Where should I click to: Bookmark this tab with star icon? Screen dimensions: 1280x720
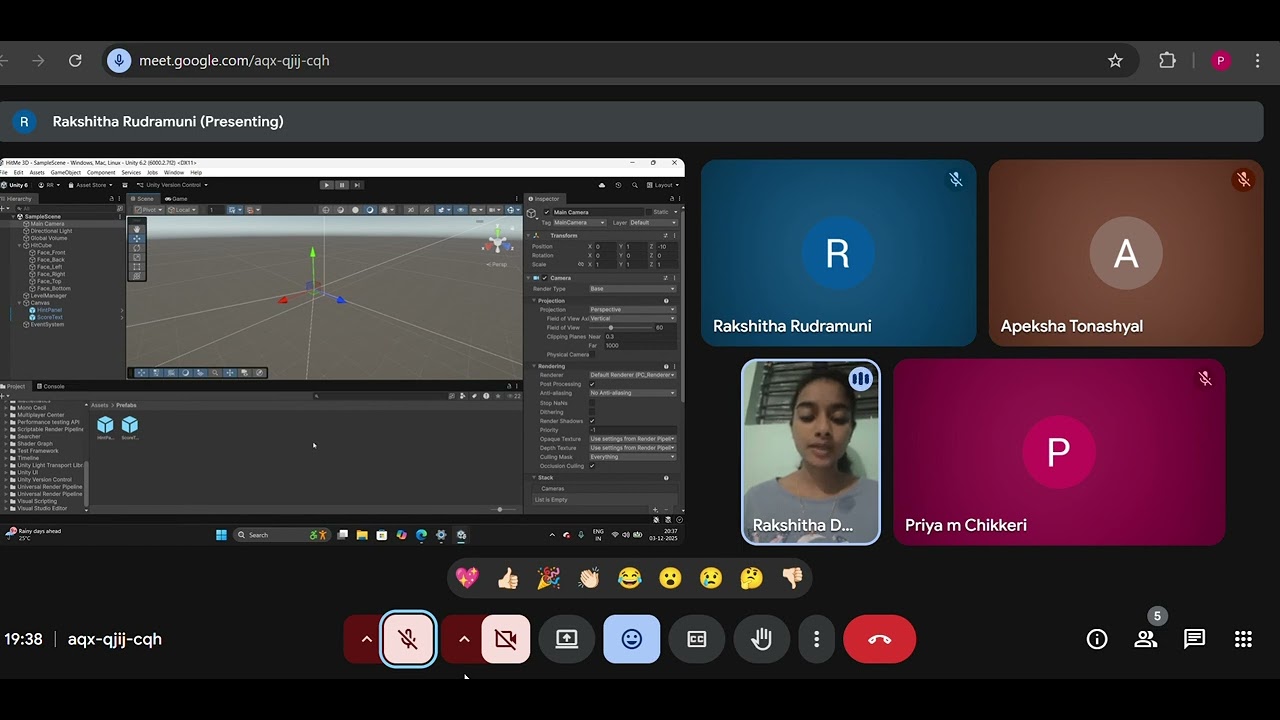tap(1115, 61)
